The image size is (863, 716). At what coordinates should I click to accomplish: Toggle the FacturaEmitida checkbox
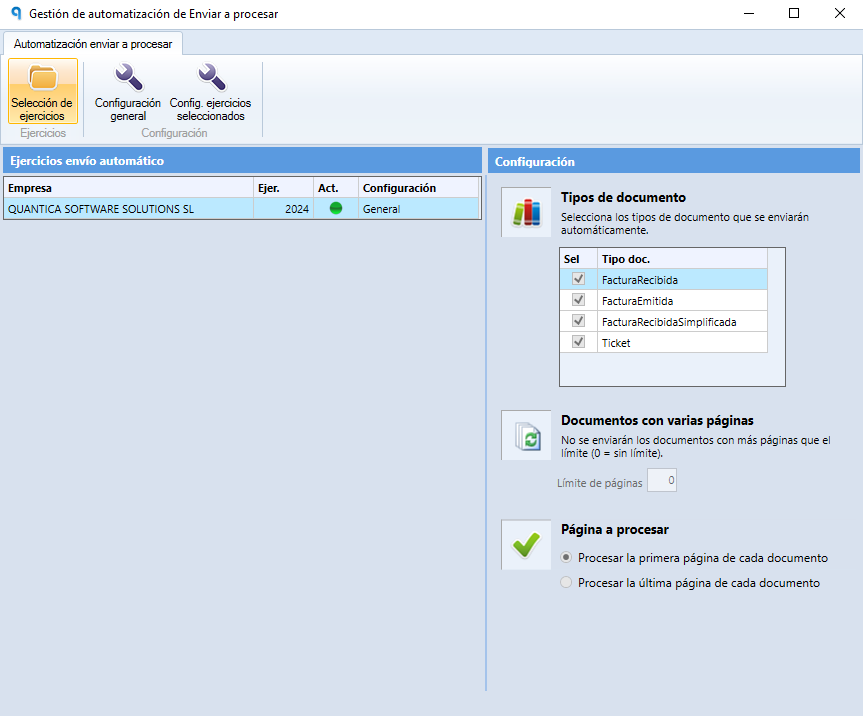(578, 300)
